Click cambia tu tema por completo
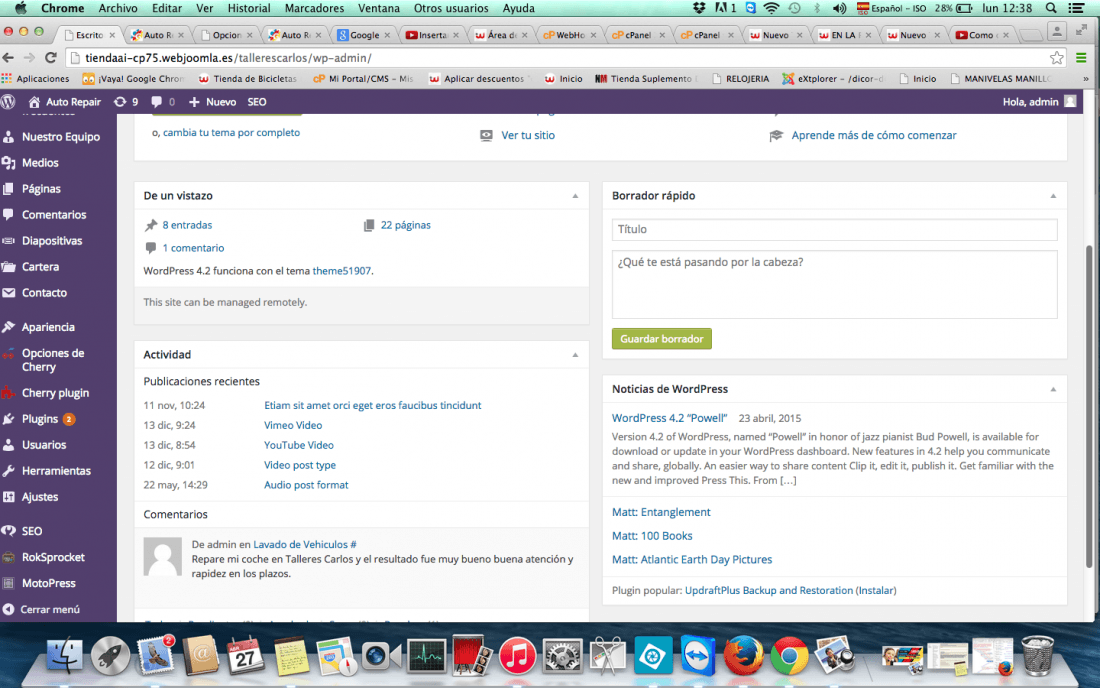This screenshot has width=1100, height=688. tap(232, 133)
